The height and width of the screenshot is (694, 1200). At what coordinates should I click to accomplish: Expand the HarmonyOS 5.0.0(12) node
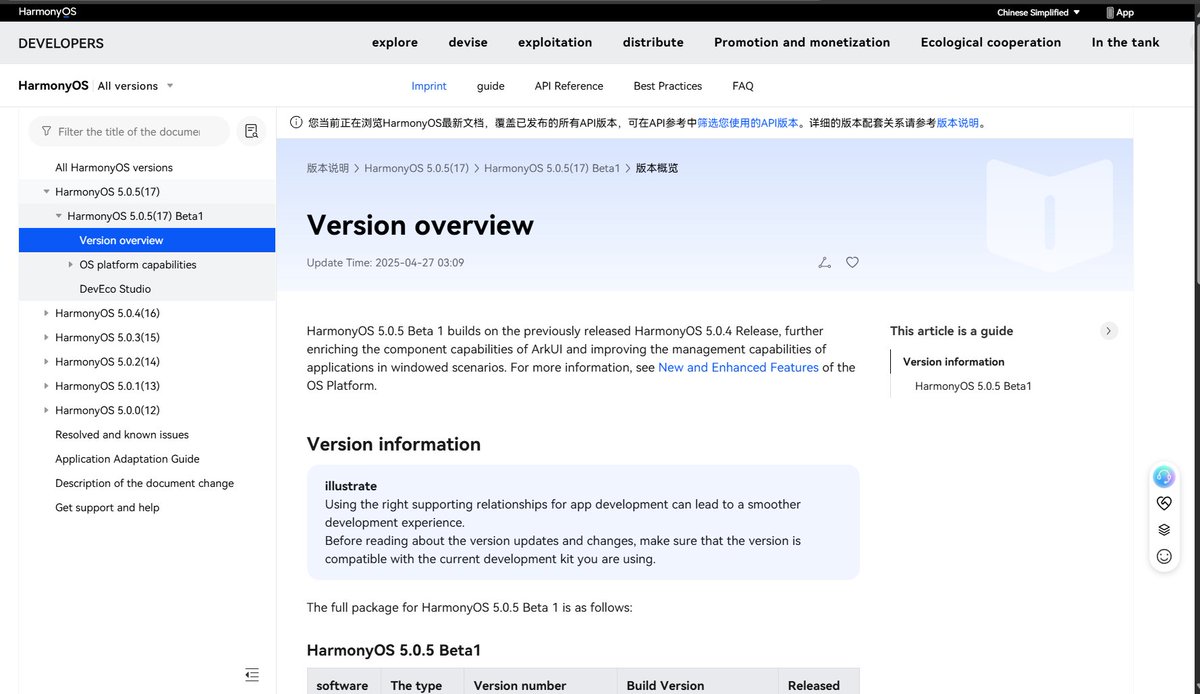(x=46, y=410)
